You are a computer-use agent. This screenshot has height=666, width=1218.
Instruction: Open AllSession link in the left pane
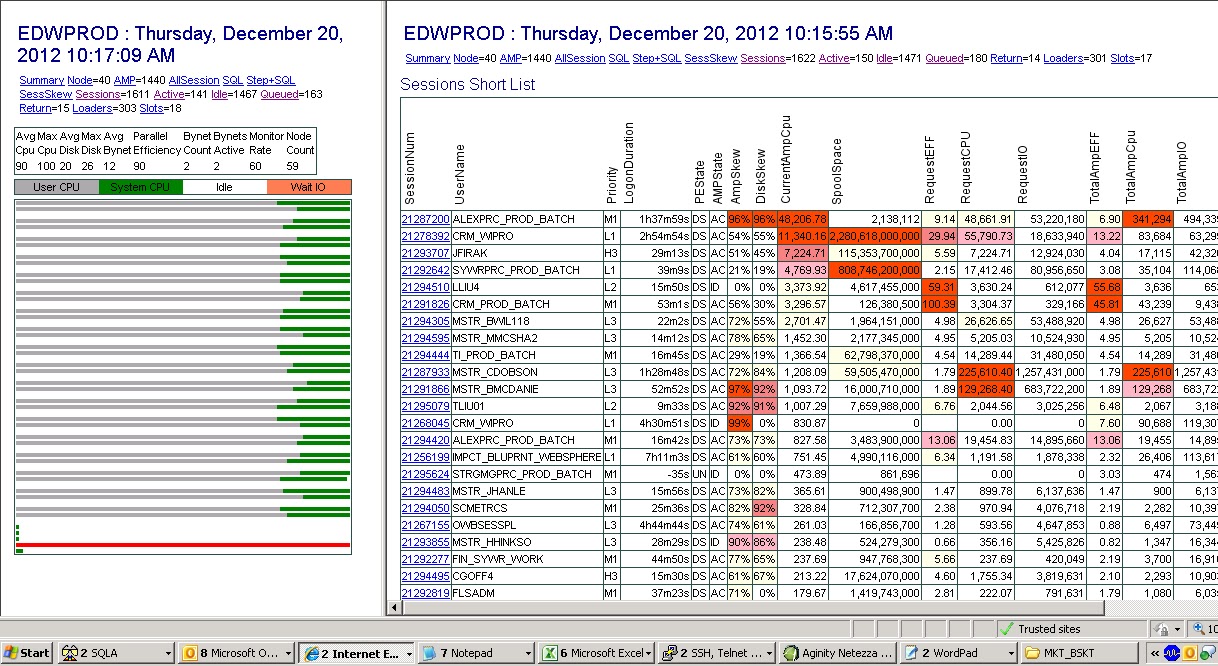tap(194, 80)
